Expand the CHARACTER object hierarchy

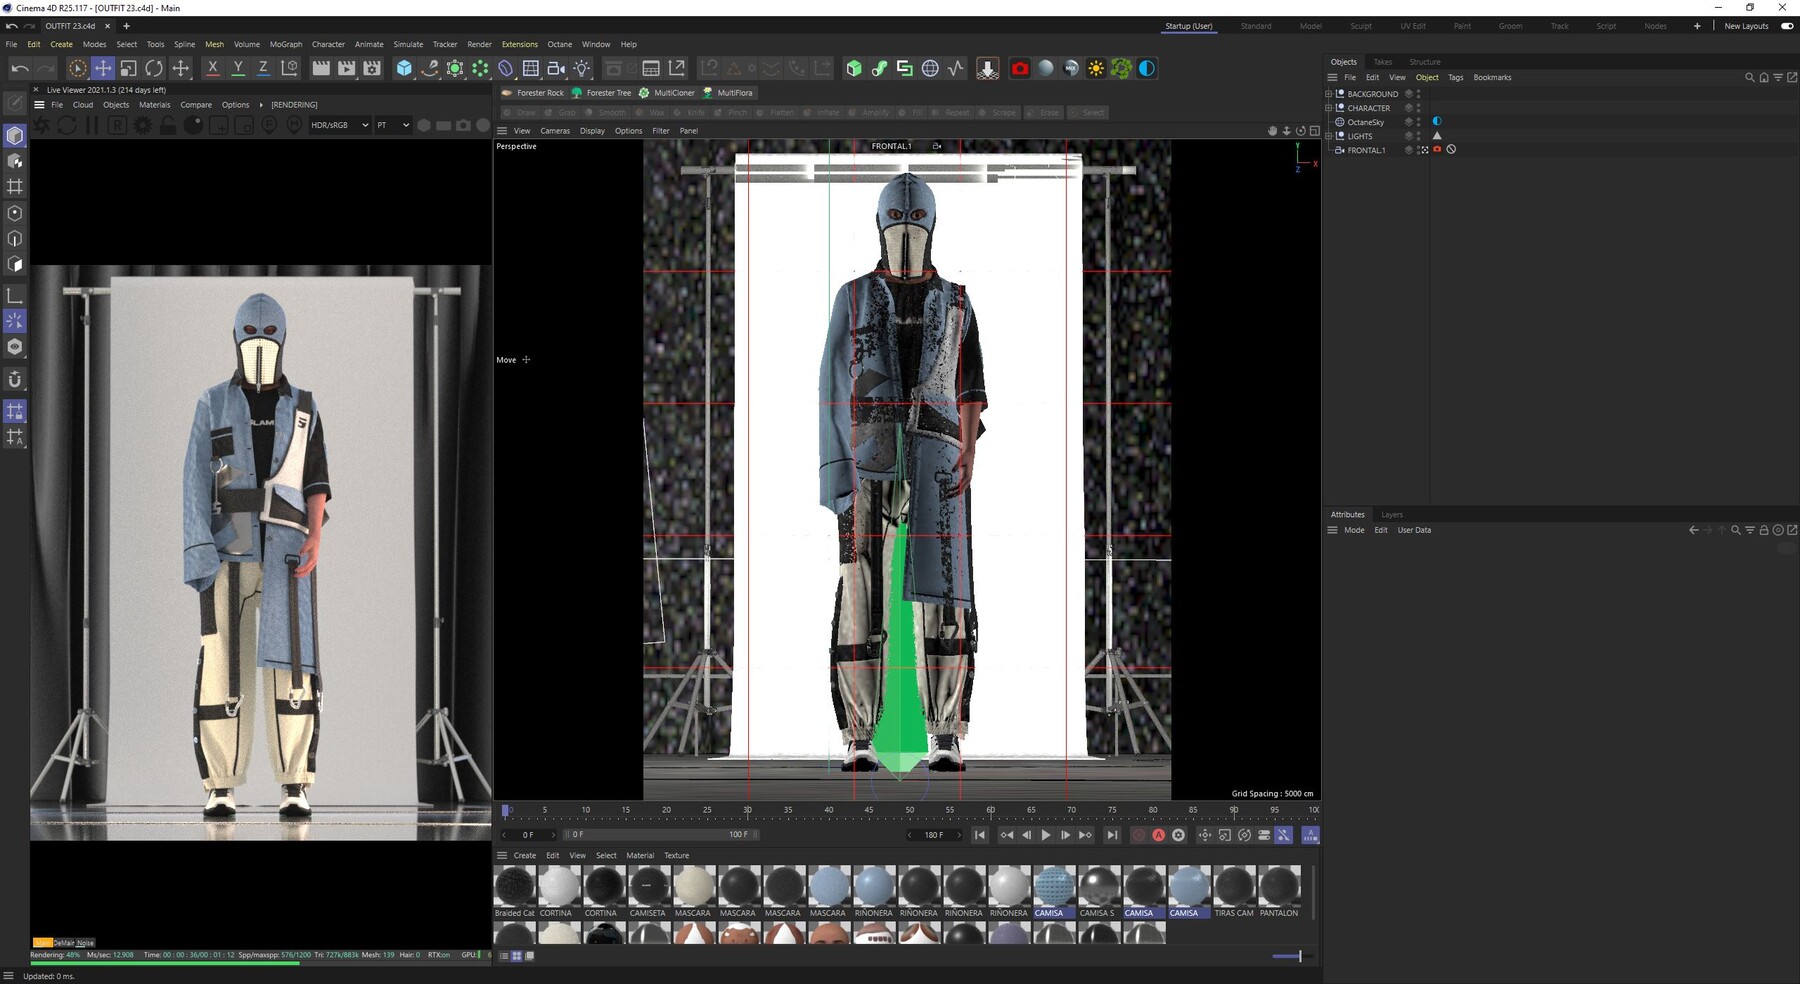click(x=1328, y=107)
